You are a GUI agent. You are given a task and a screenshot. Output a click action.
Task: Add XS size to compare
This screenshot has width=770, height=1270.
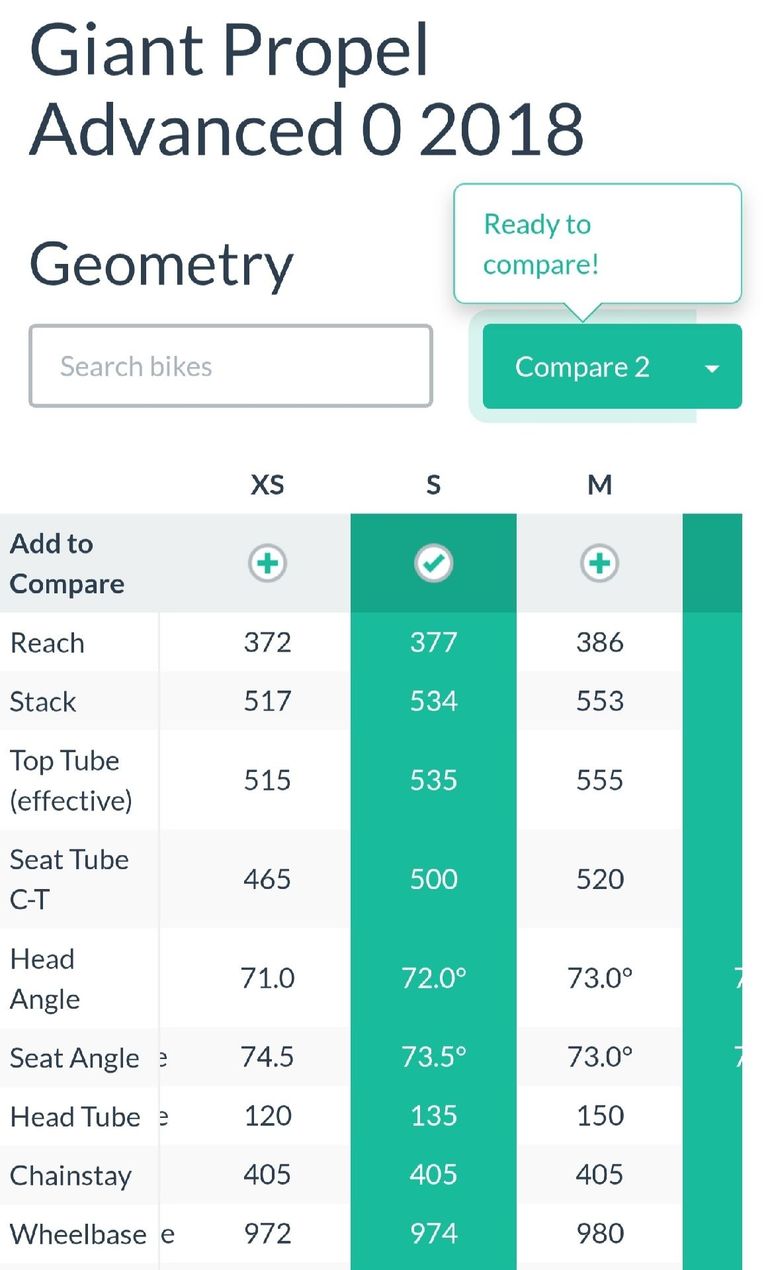click(x=267, y=563)
